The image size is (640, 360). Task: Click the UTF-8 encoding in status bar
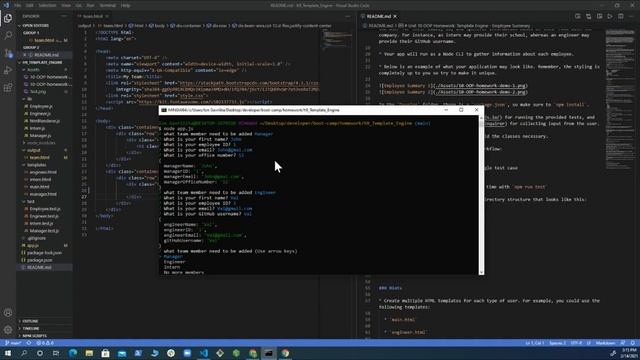pyautogui.click(x=576, y=343)
